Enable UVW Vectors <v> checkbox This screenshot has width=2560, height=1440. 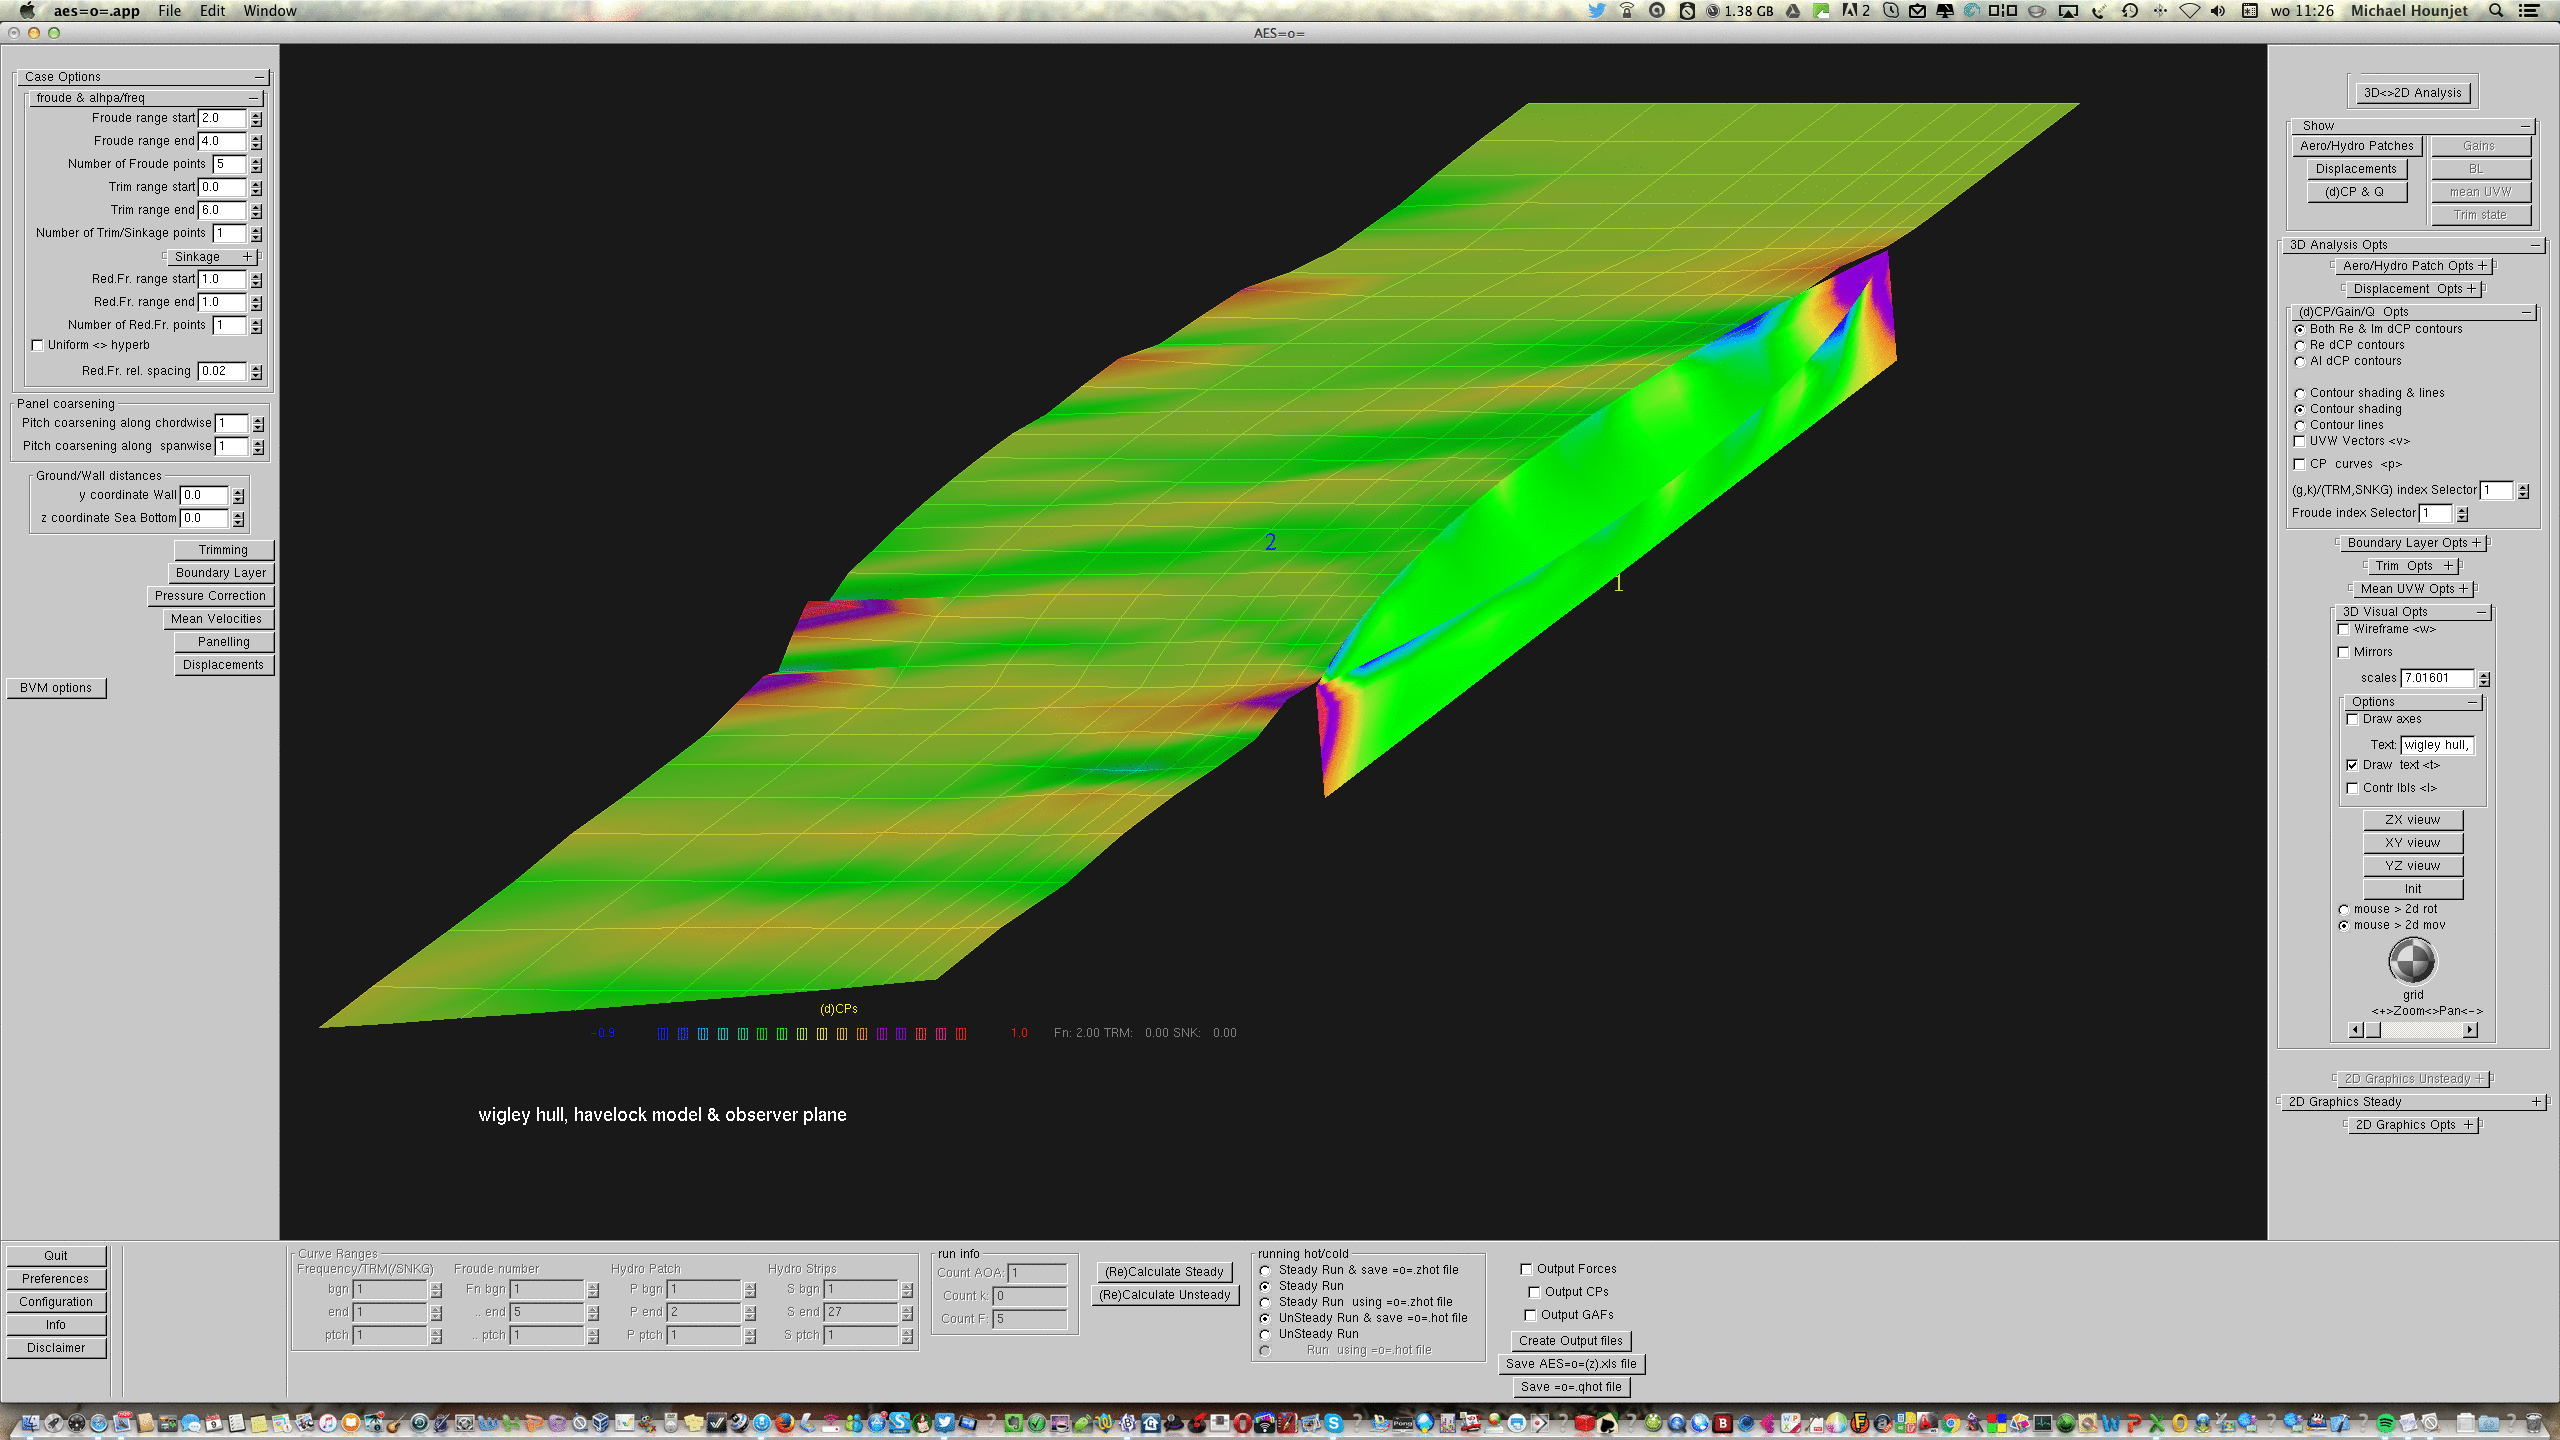pos(2299,441)
